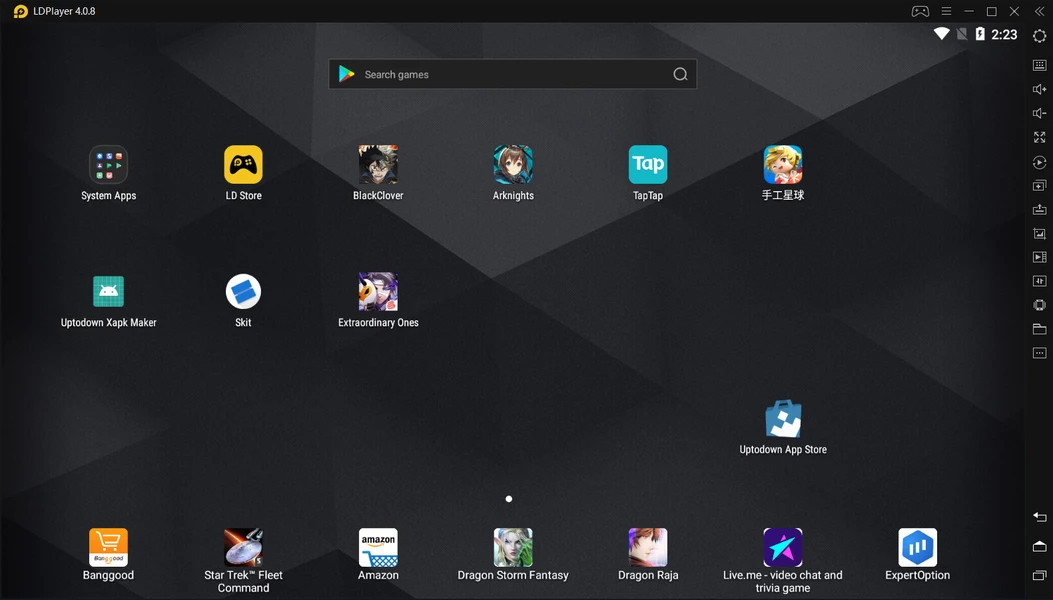
Task: Click the LDPlayer 4.0.8 title text
Action: coord(64,11)
